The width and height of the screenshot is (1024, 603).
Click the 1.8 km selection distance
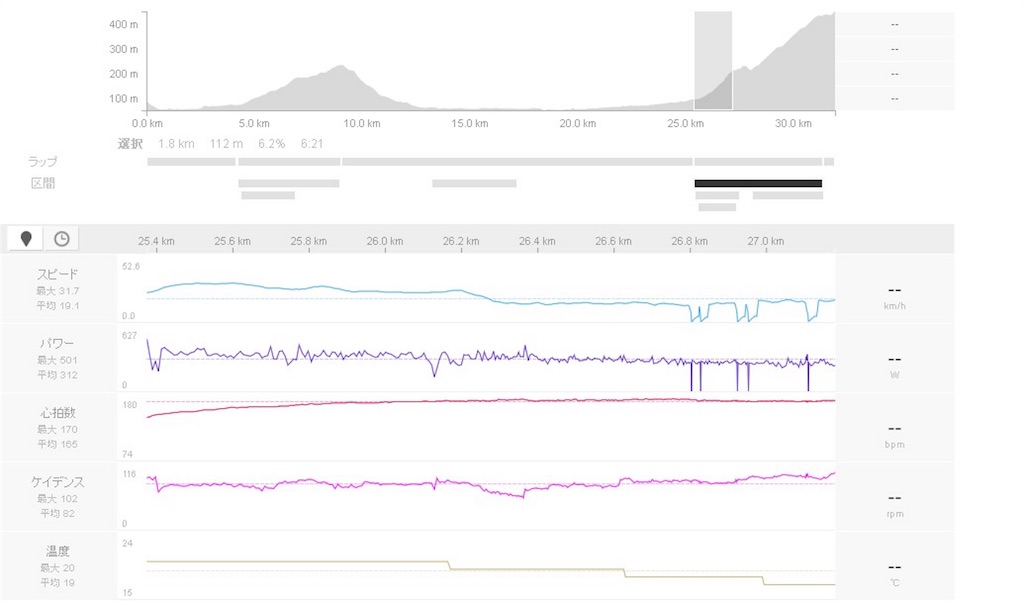[x=176, y=144]
